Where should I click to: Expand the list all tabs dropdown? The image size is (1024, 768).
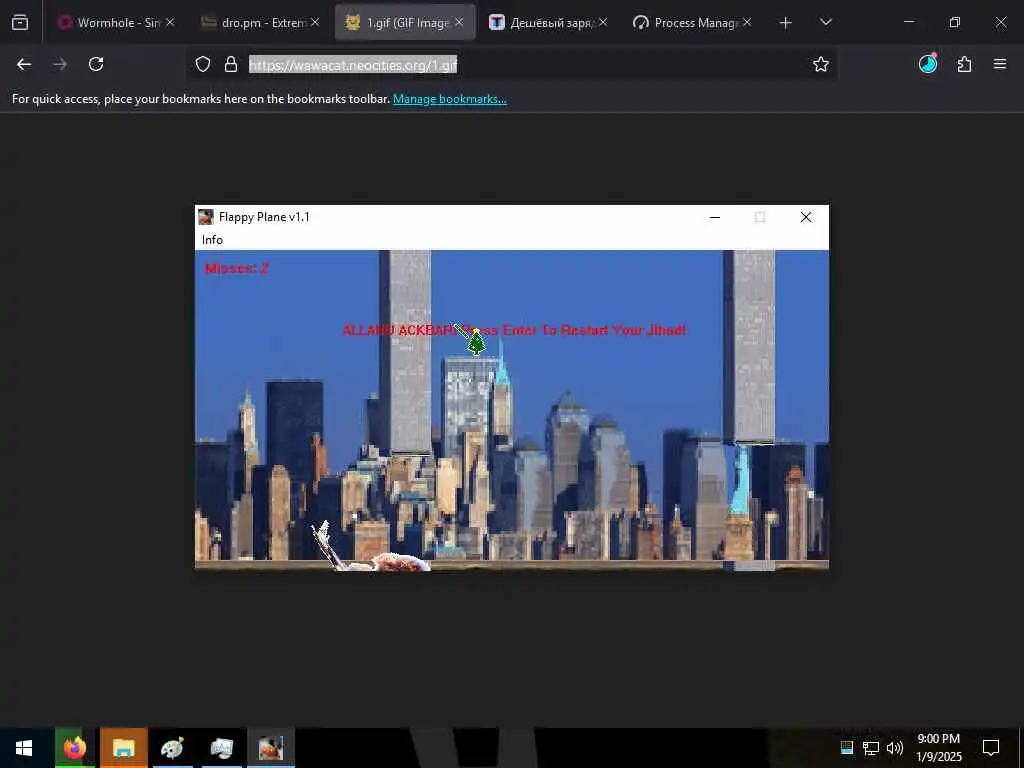click(825, 22)
